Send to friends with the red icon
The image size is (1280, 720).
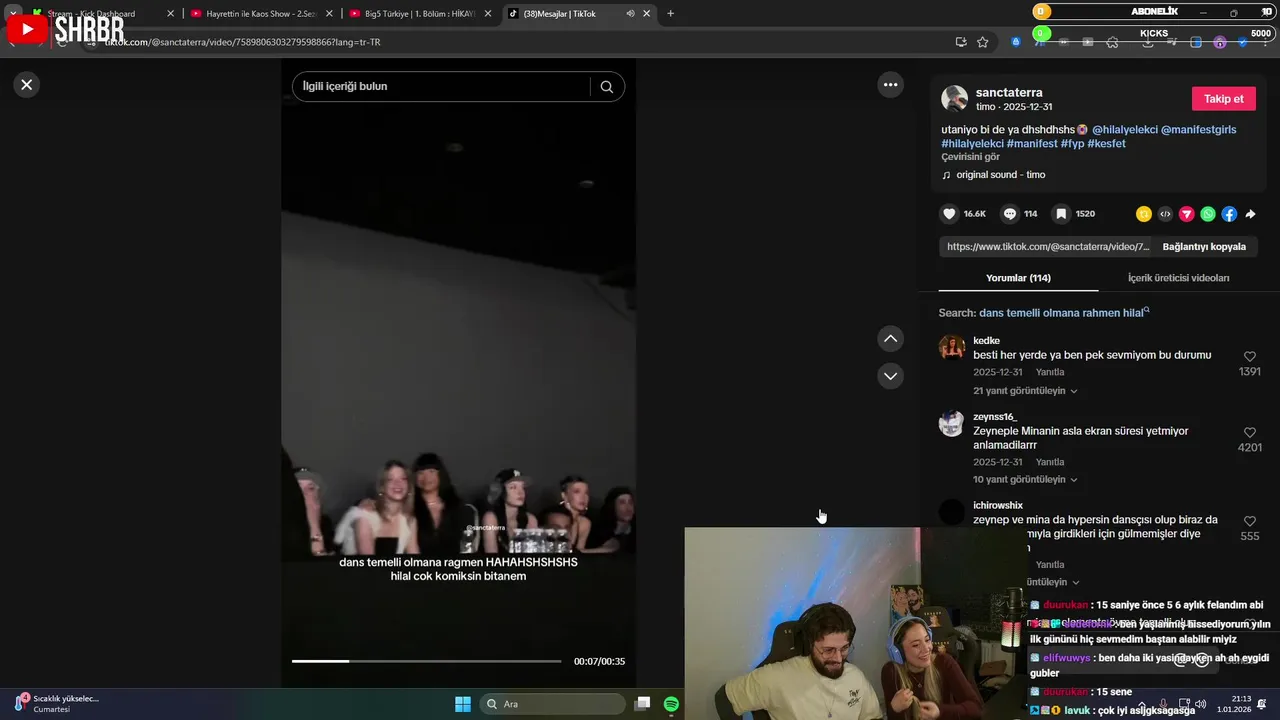pyautogui.click(x=1186, y=214)
